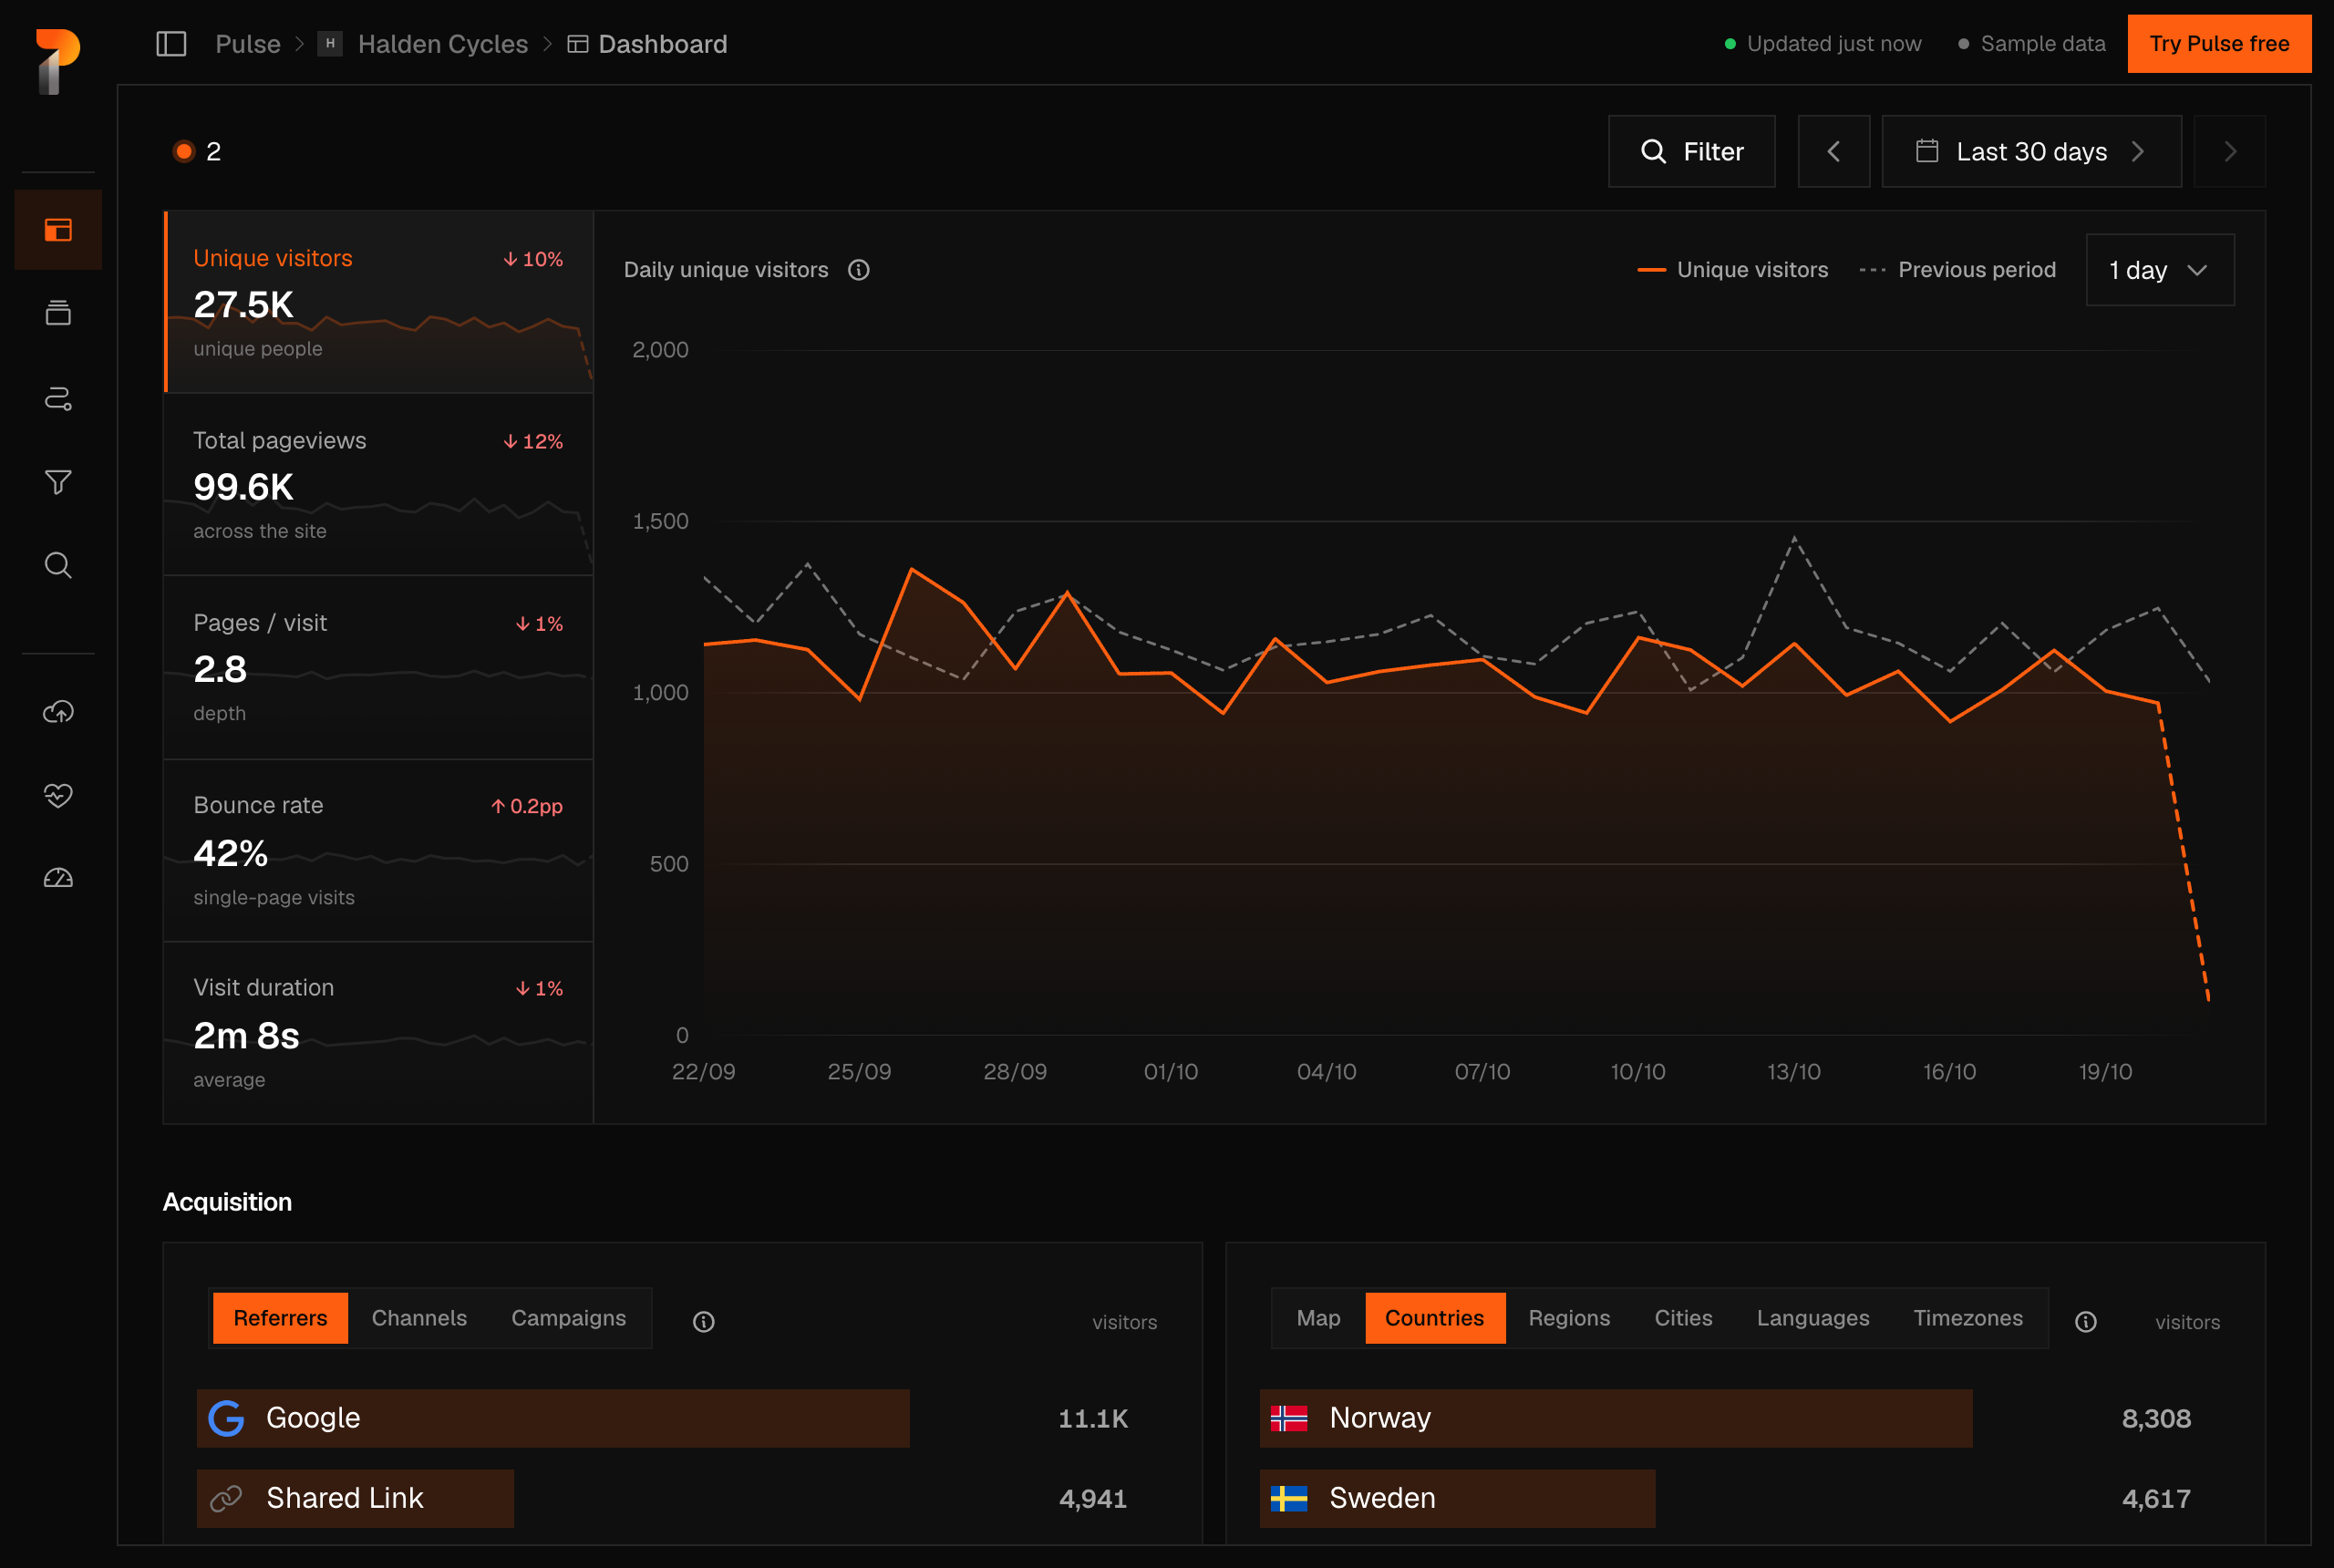Viewport: 2334px width, 1568px height.
Task: Click the Updated just now status
Action: [1823, 44]
